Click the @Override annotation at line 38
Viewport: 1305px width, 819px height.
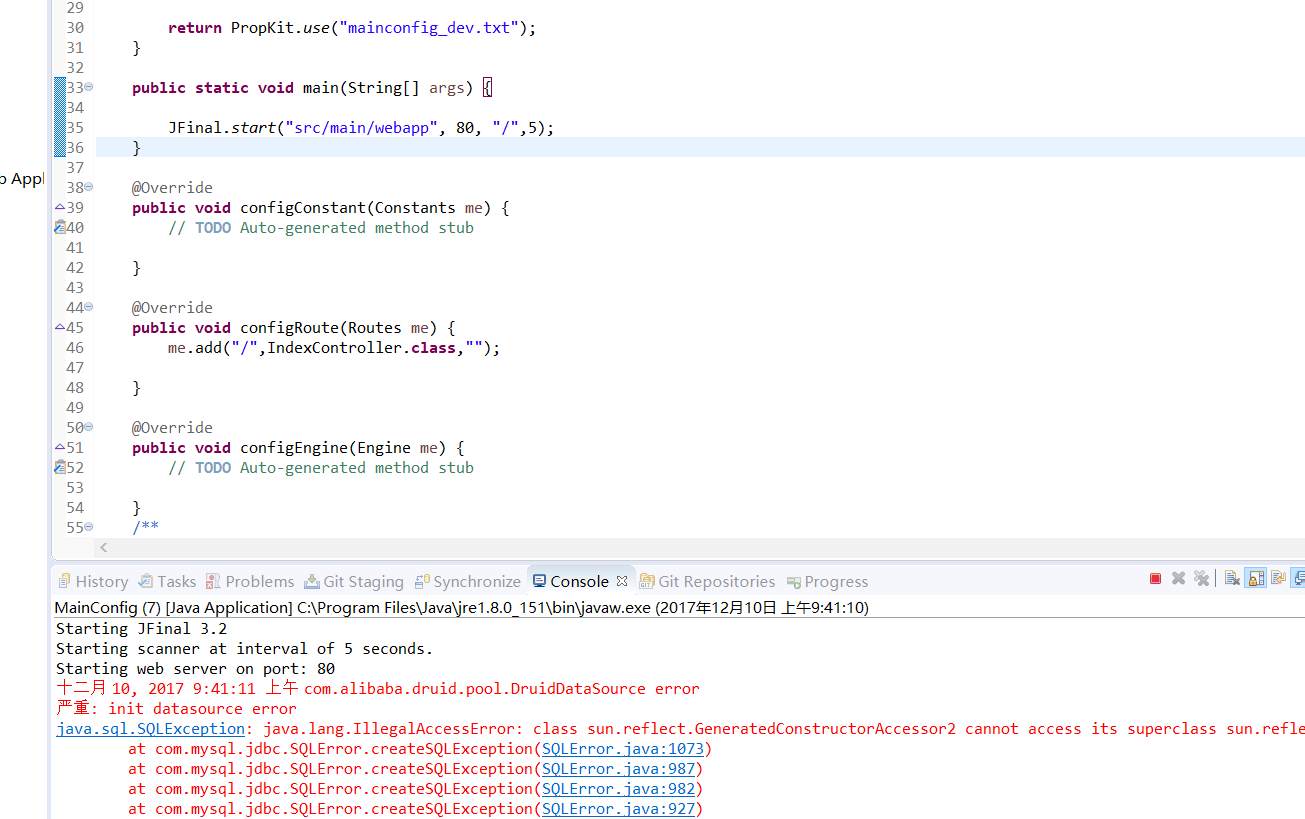[172, 188]
